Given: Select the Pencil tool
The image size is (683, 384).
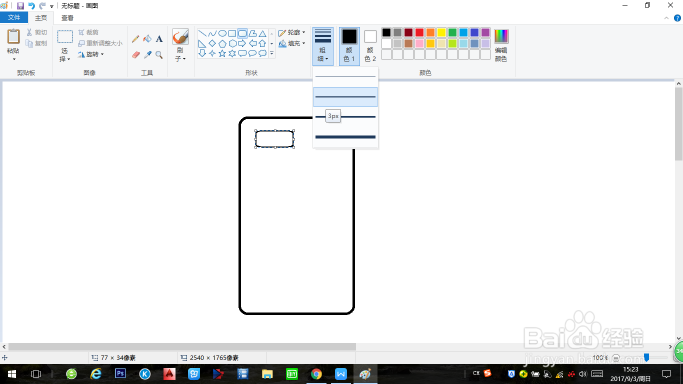Looking at the screenshot, I should point(135,39).
